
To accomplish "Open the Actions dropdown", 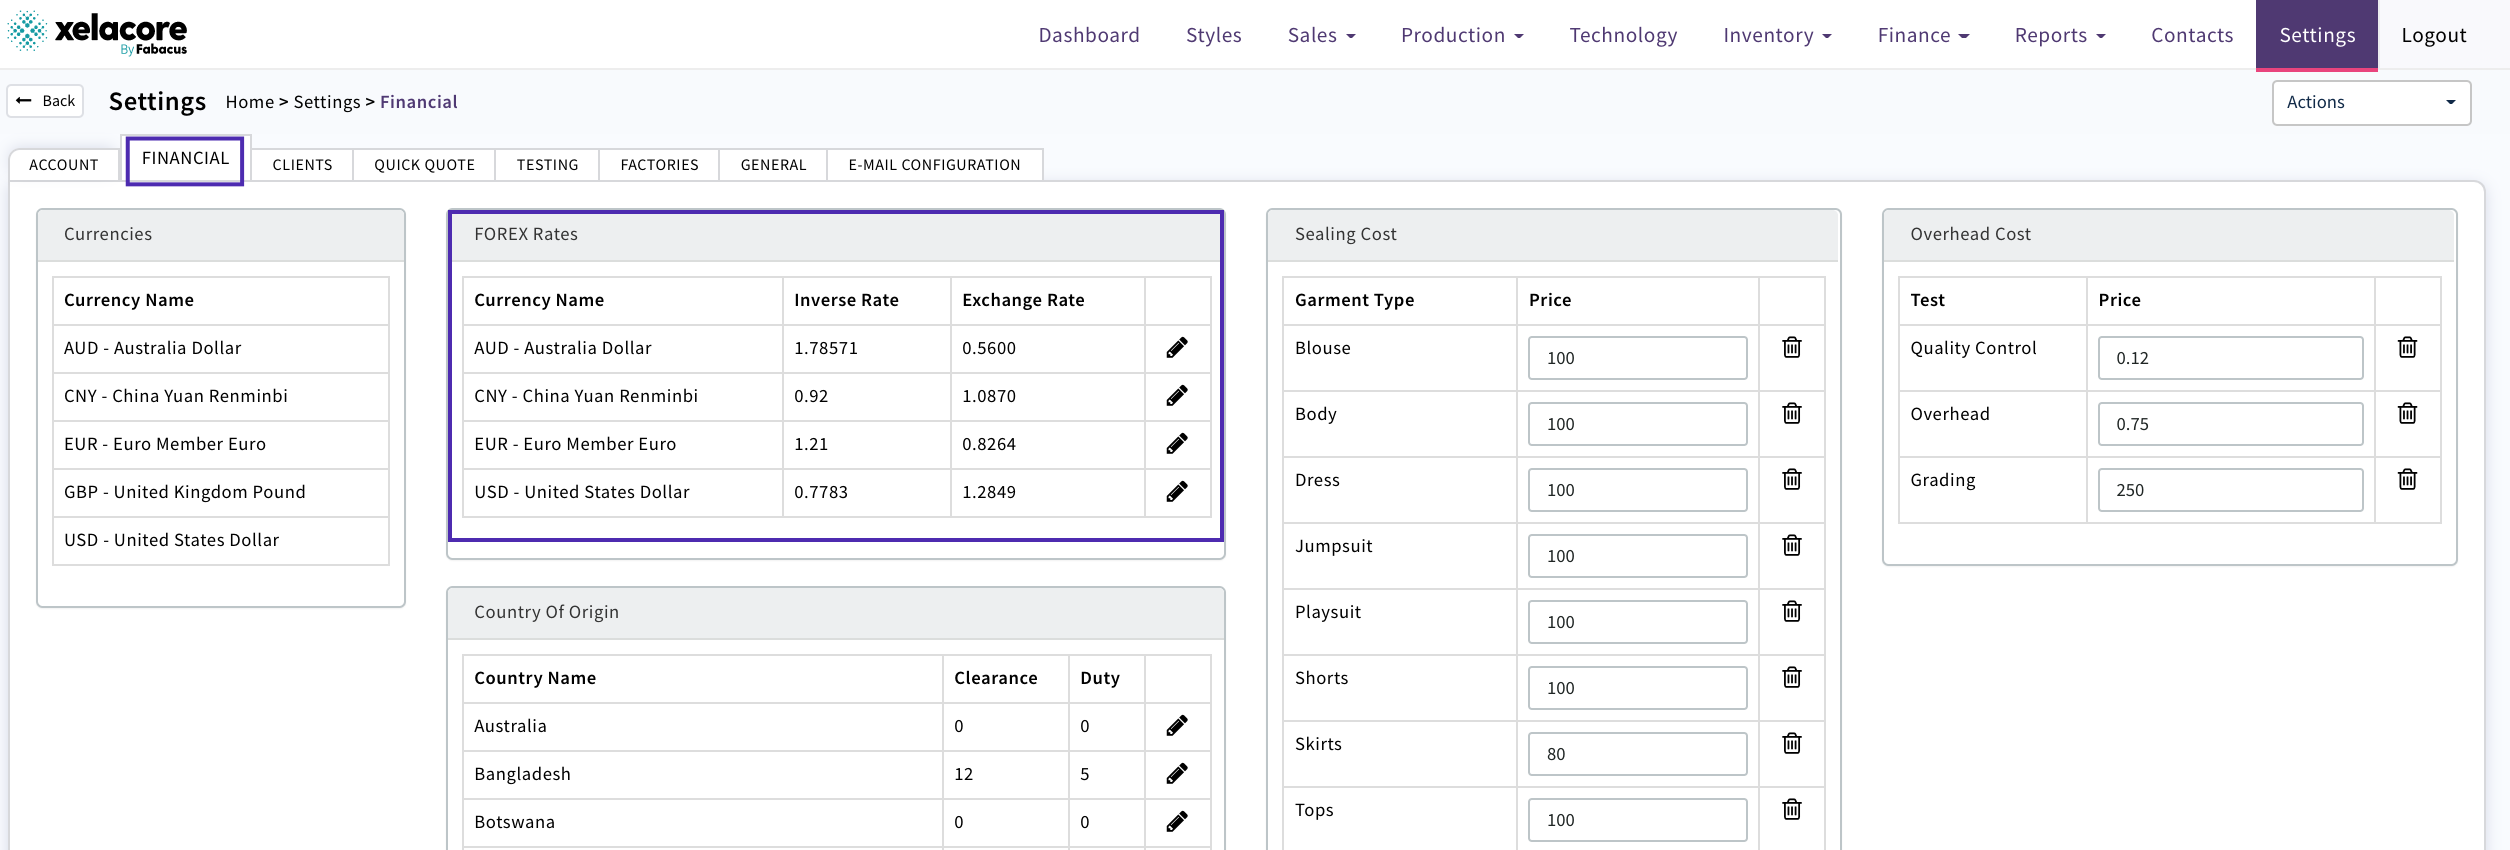I will [x=2370, y=103].
